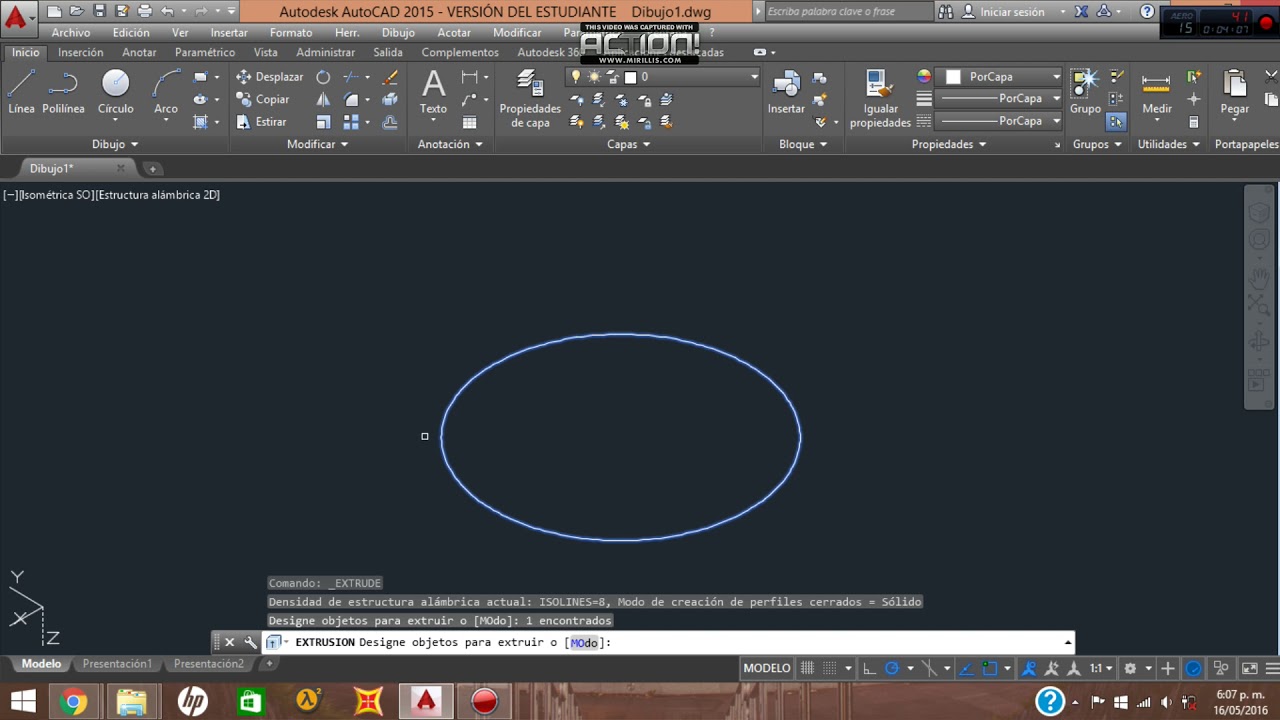Click MOdo option in command line
Viewport: 1280px width, 720px height.
(x=584, y=643)
